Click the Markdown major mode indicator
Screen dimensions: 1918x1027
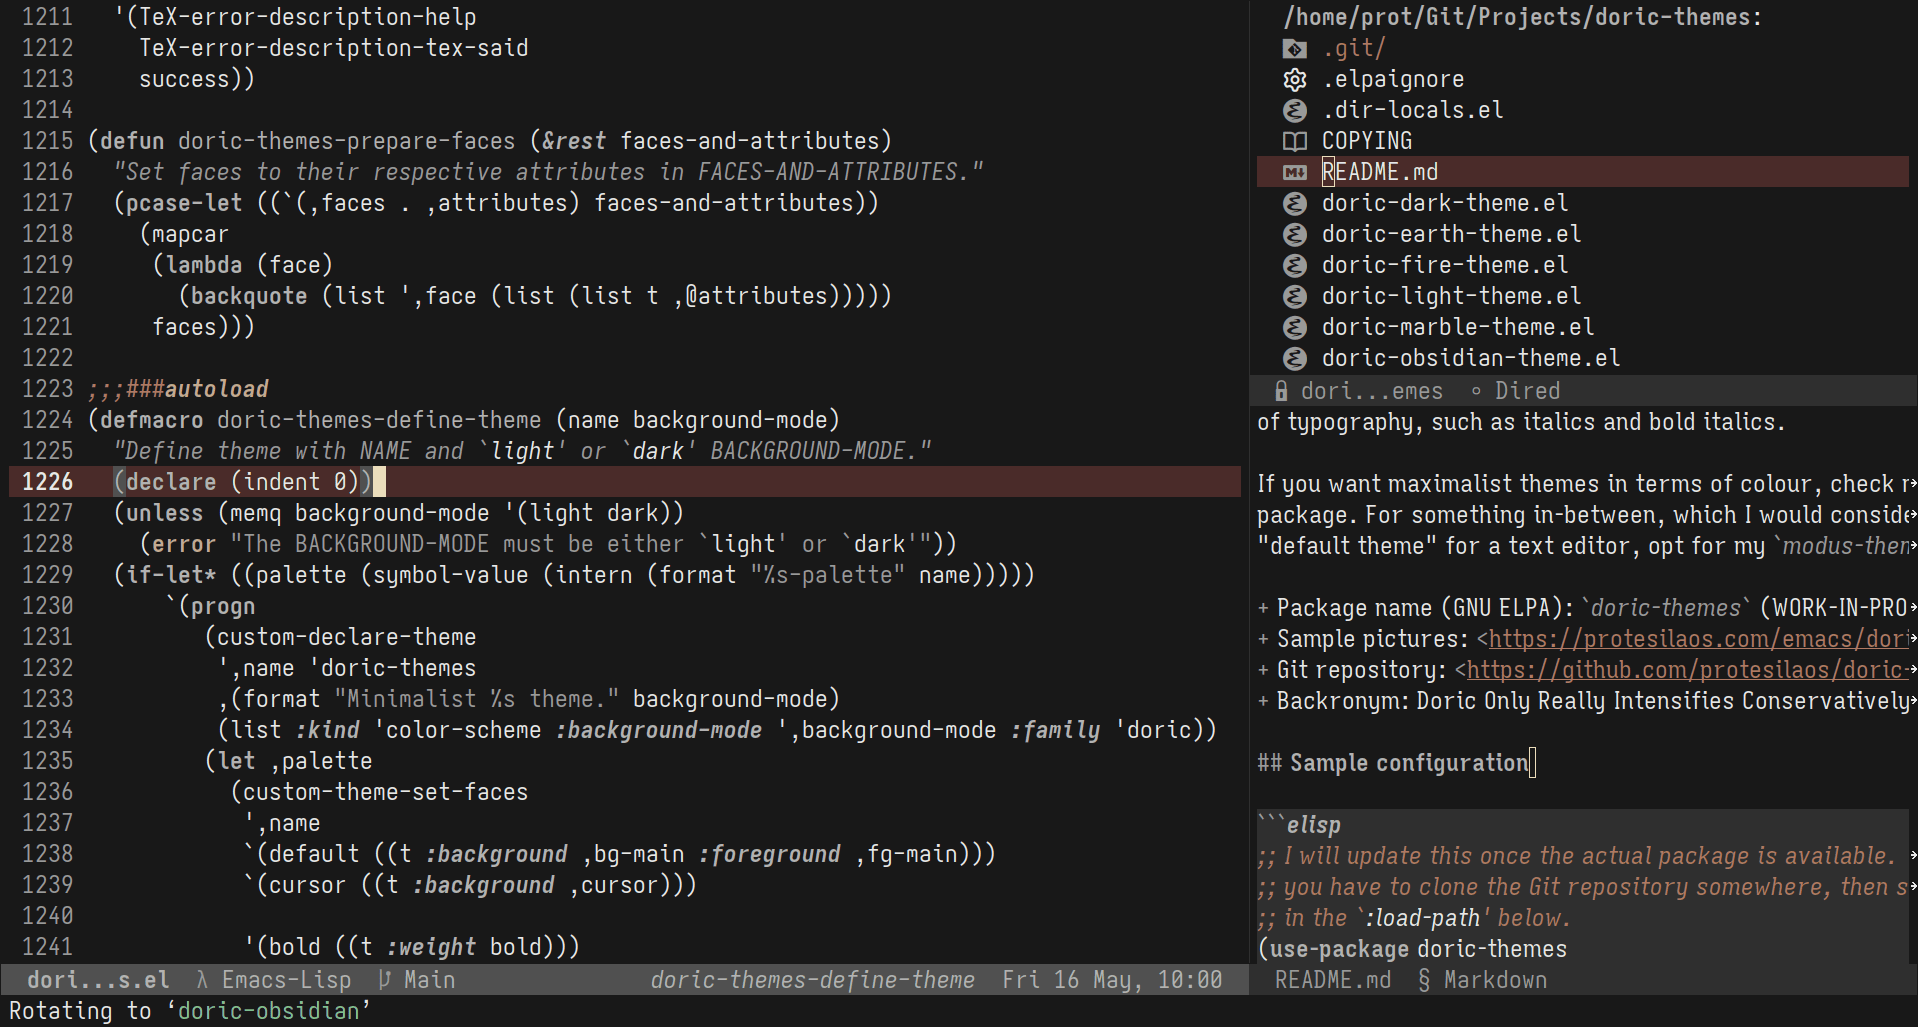1496,980
